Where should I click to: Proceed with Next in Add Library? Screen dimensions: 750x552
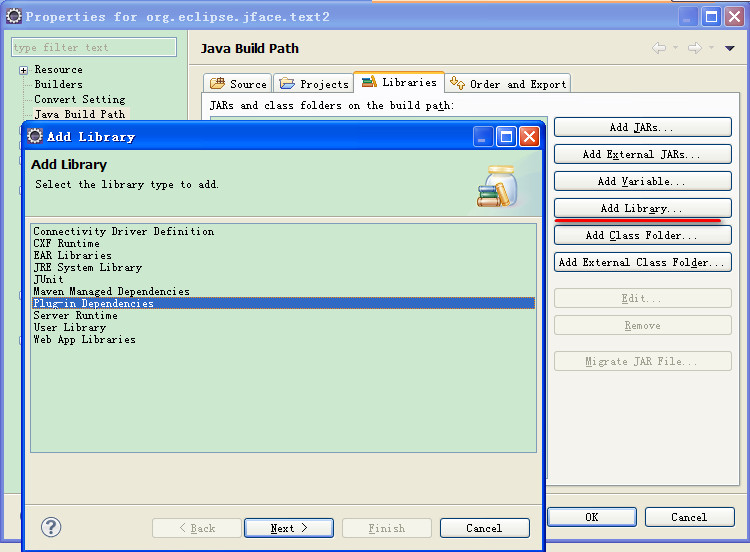coord(289,528)
